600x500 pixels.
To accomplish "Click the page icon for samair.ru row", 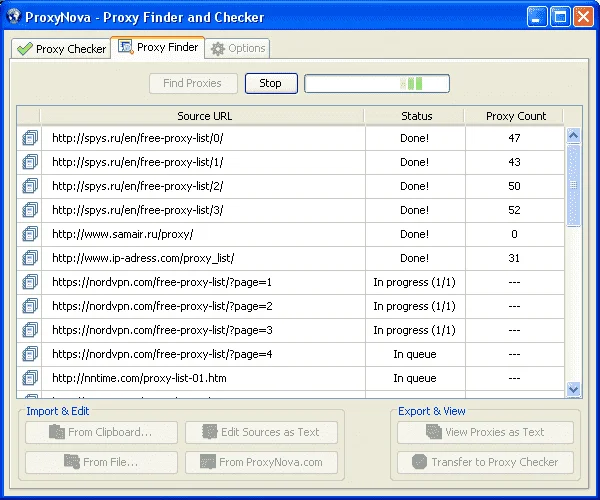I will 30,234.
